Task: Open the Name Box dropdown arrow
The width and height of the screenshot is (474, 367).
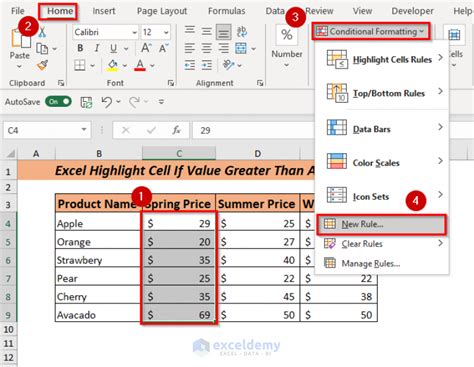Action: tap(84, 130)
